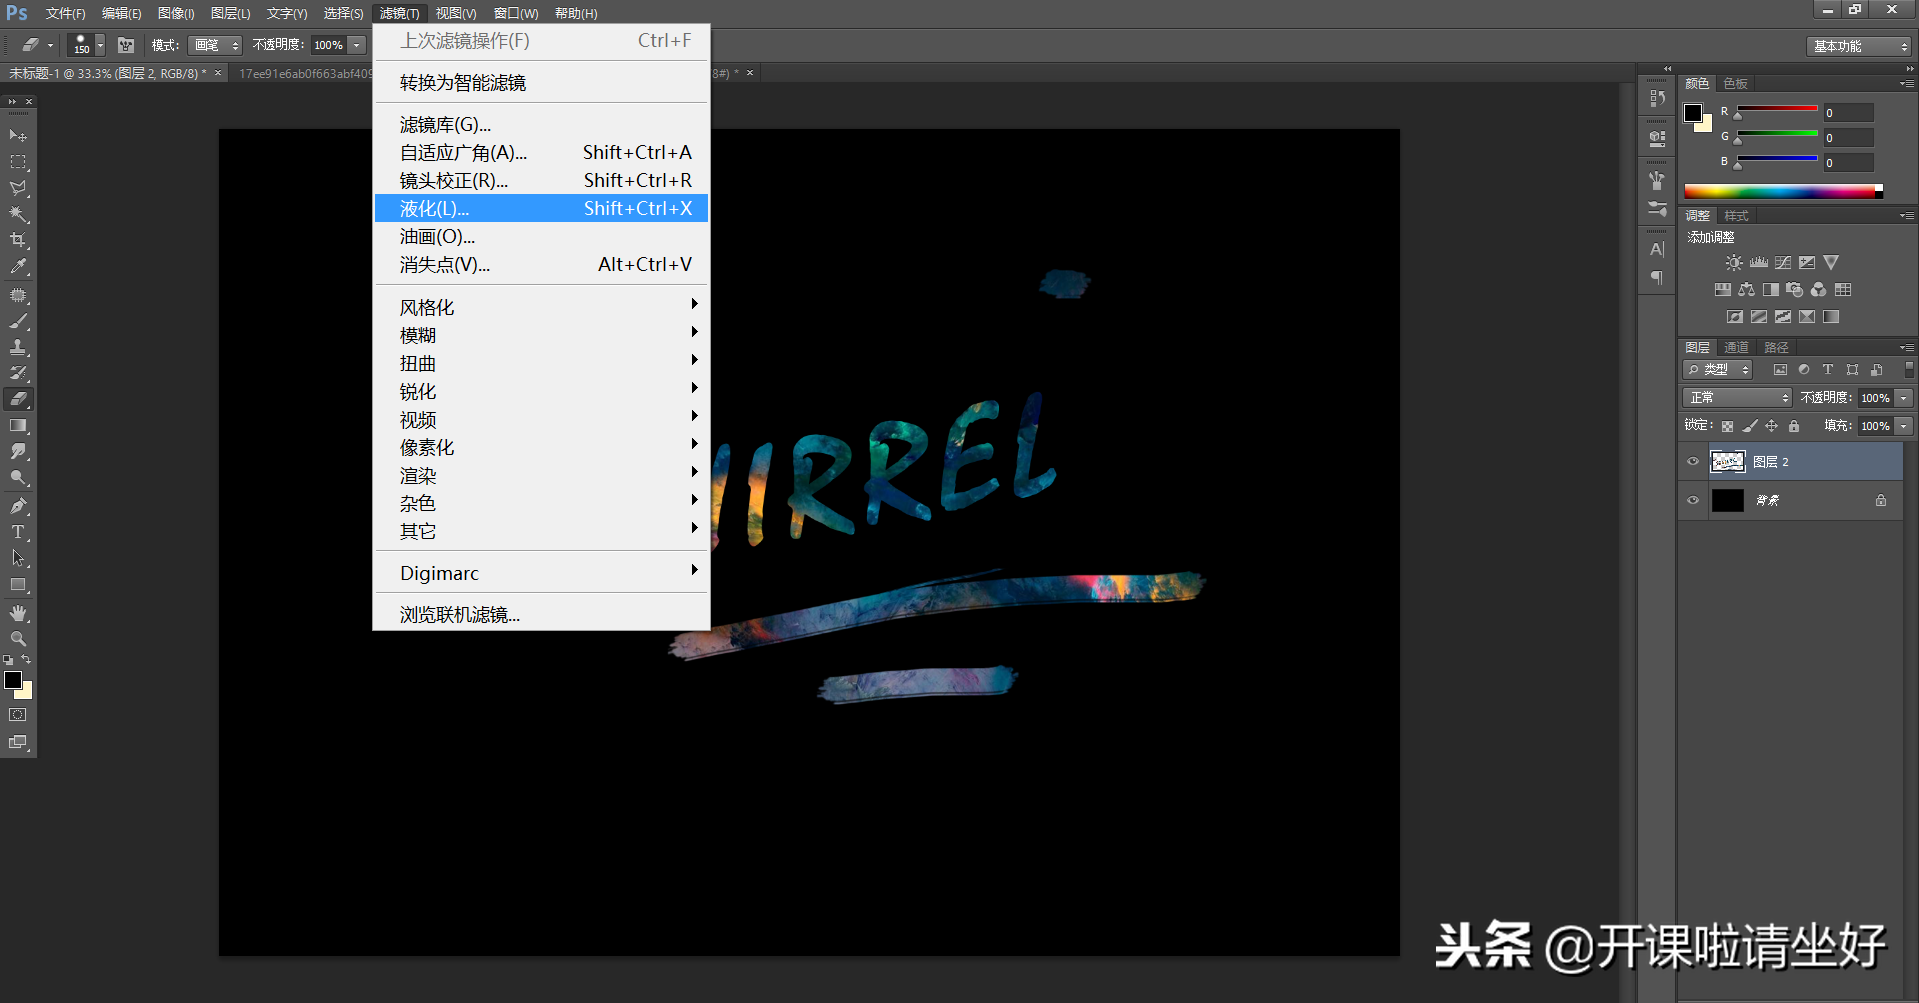Click the foreground color swatch in Color panel
This screenshot has height=1003, width=1919.
(1693, 113)
